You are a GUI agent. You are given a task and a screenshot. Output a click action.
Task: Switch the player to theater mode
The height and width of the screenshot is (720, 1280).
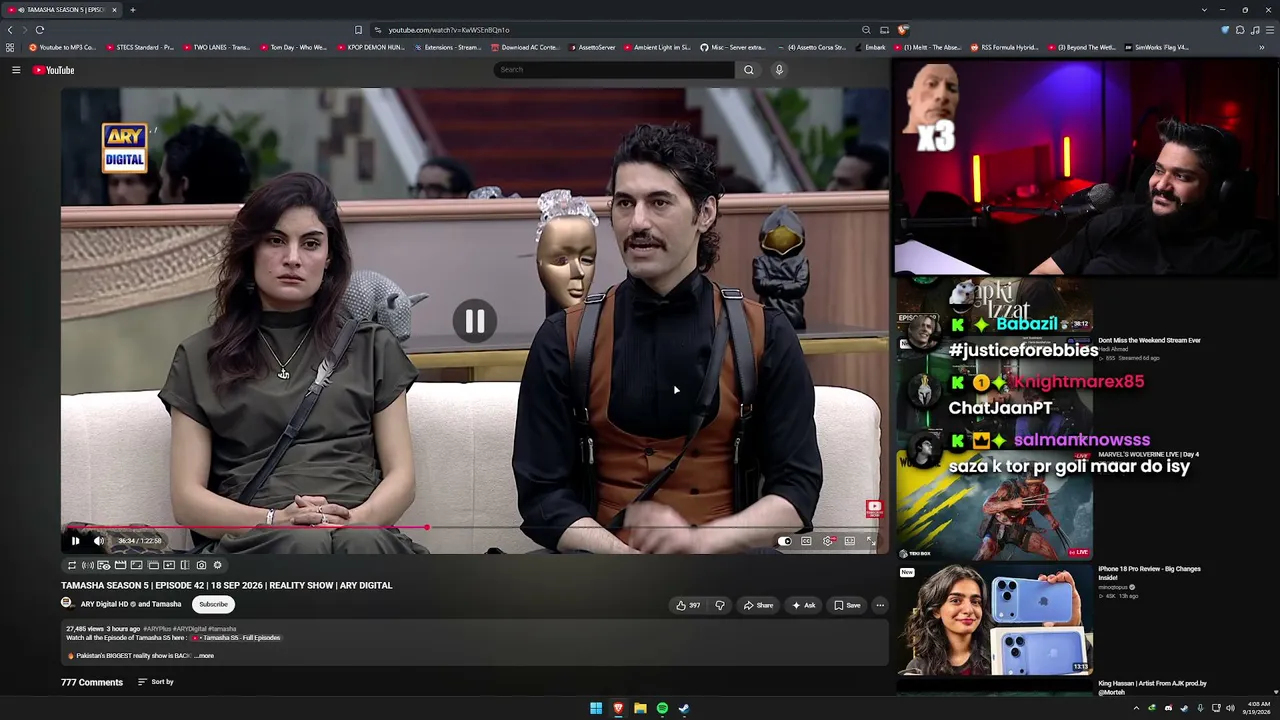850,541
